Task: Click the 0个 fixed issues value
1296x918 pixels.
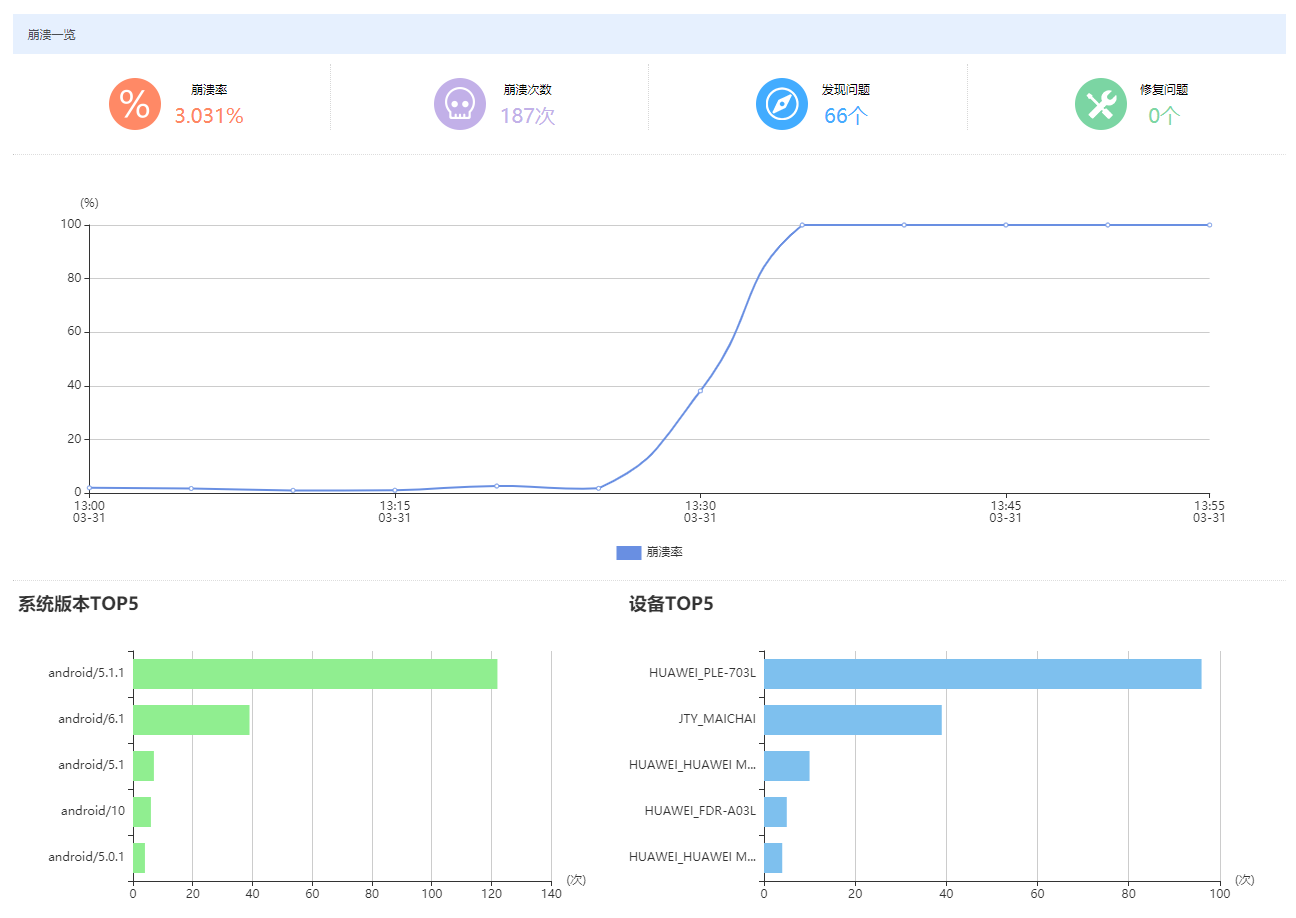Action: 1164,116
